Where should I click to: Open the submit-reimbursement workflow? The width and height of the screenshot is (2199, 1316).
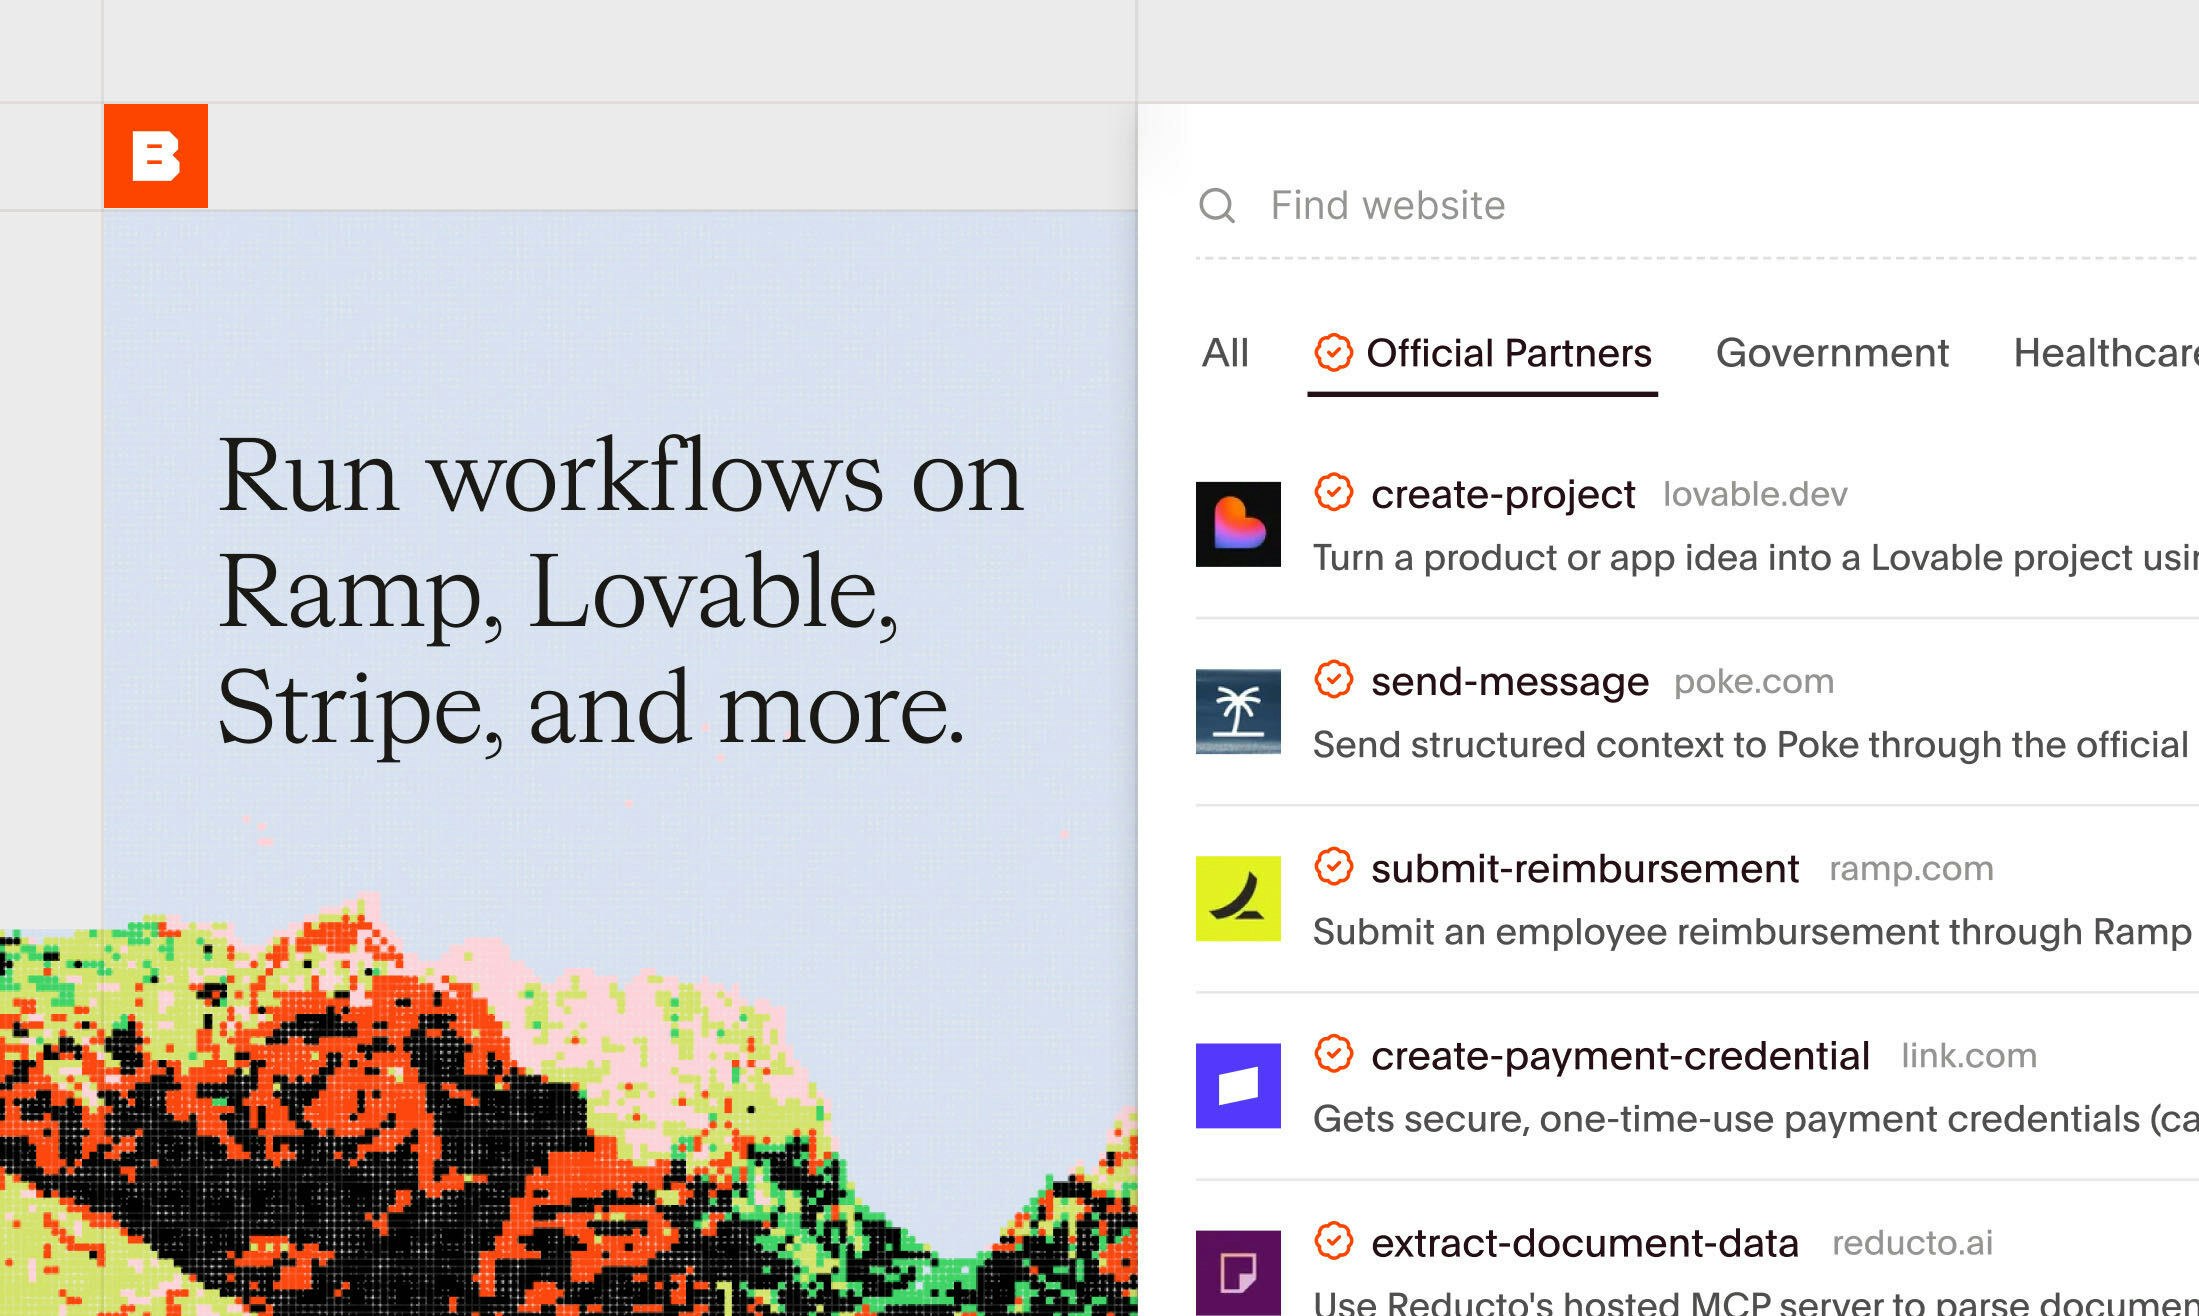(x=1584, y=868)
